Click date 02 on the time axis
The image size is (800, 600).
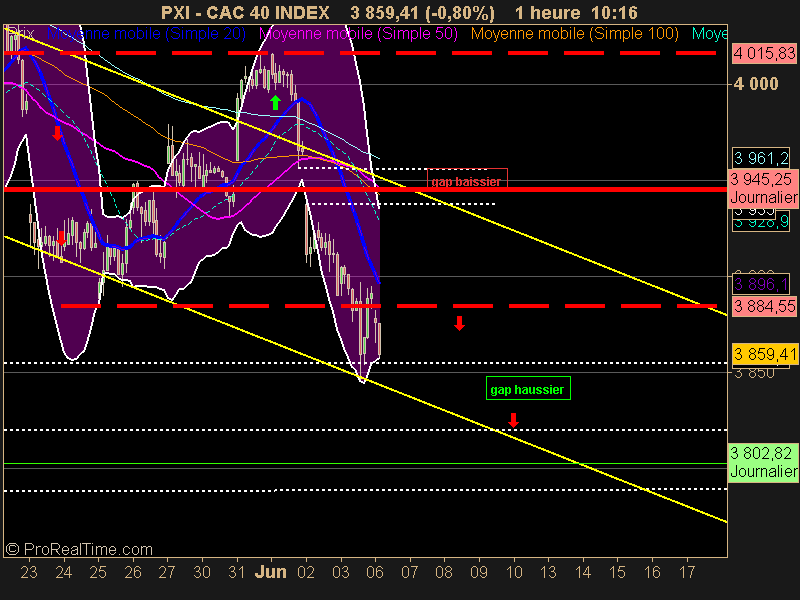coord(306,572)
